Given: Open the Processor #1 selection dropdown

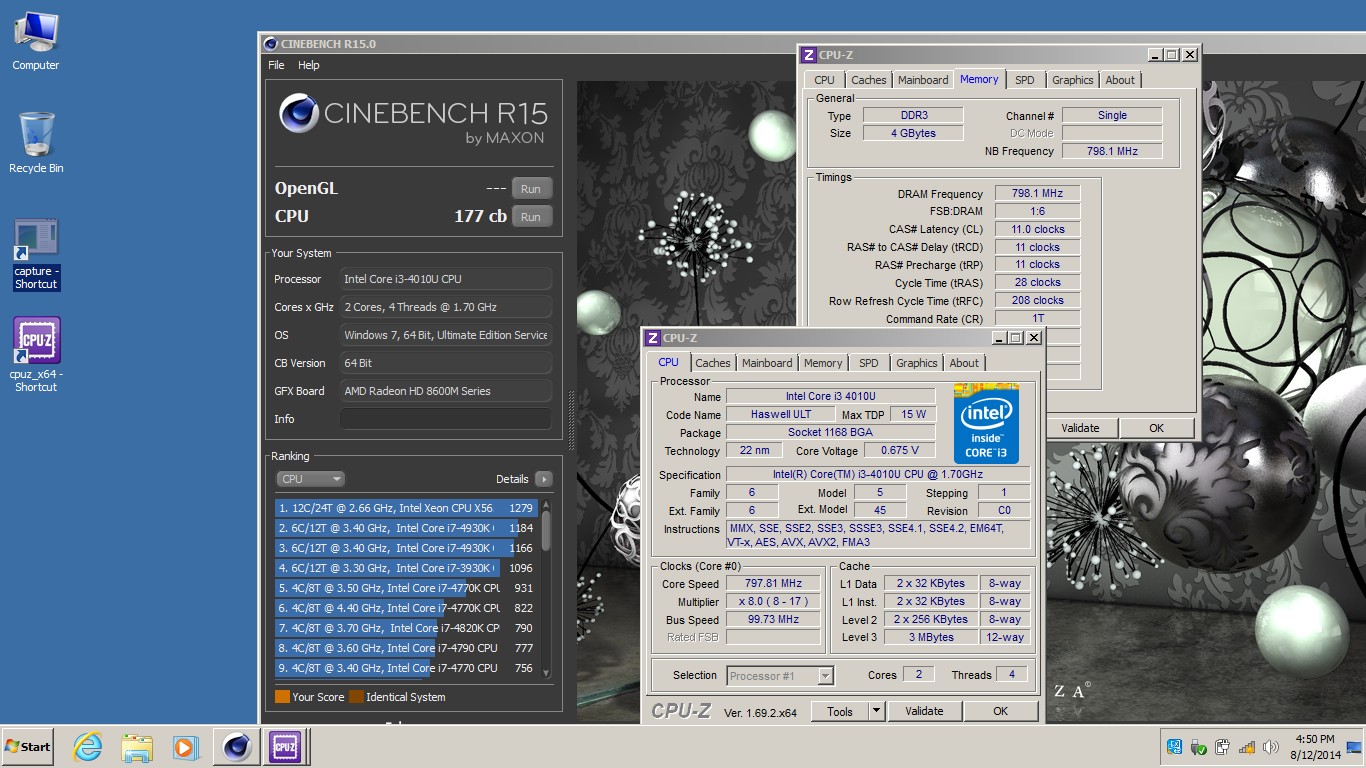Looking at the screenshot, I should click(x=780, y=676).
